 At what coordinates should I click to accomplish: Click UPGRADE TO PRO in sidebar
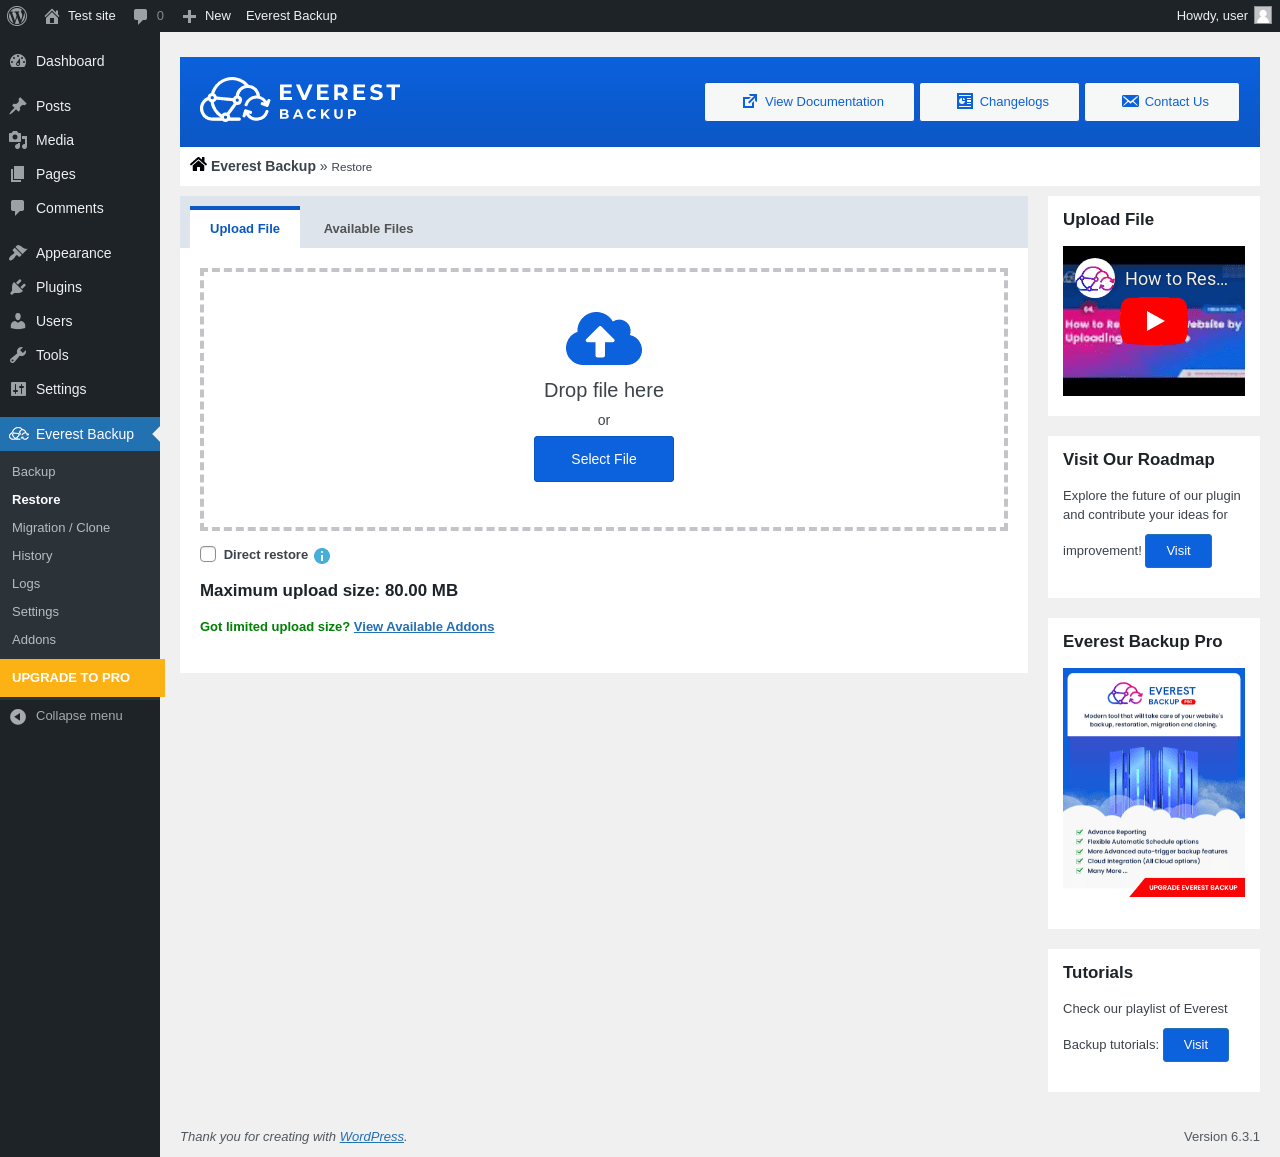coord(82,678)
